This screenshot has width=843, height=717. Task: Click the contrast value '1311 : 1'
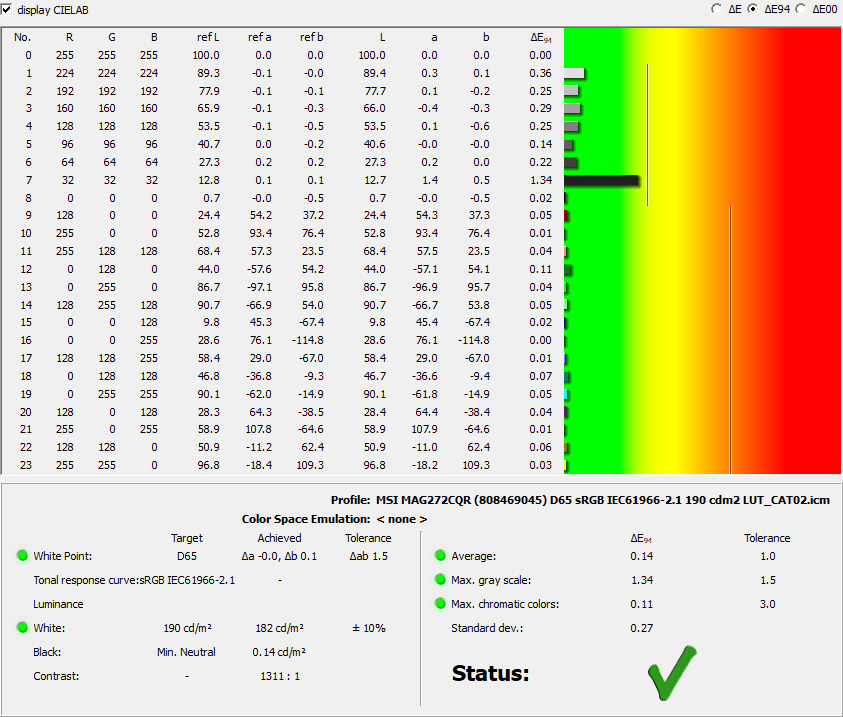click(x=280, y=676)
